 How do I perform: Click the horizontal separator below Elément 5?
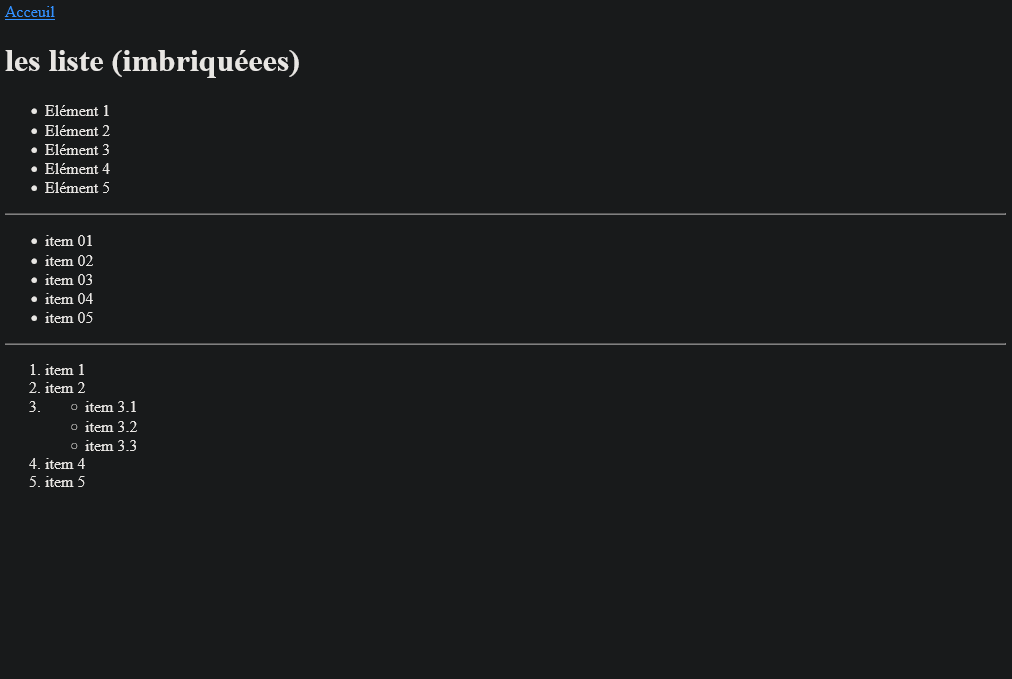point(505,214)
